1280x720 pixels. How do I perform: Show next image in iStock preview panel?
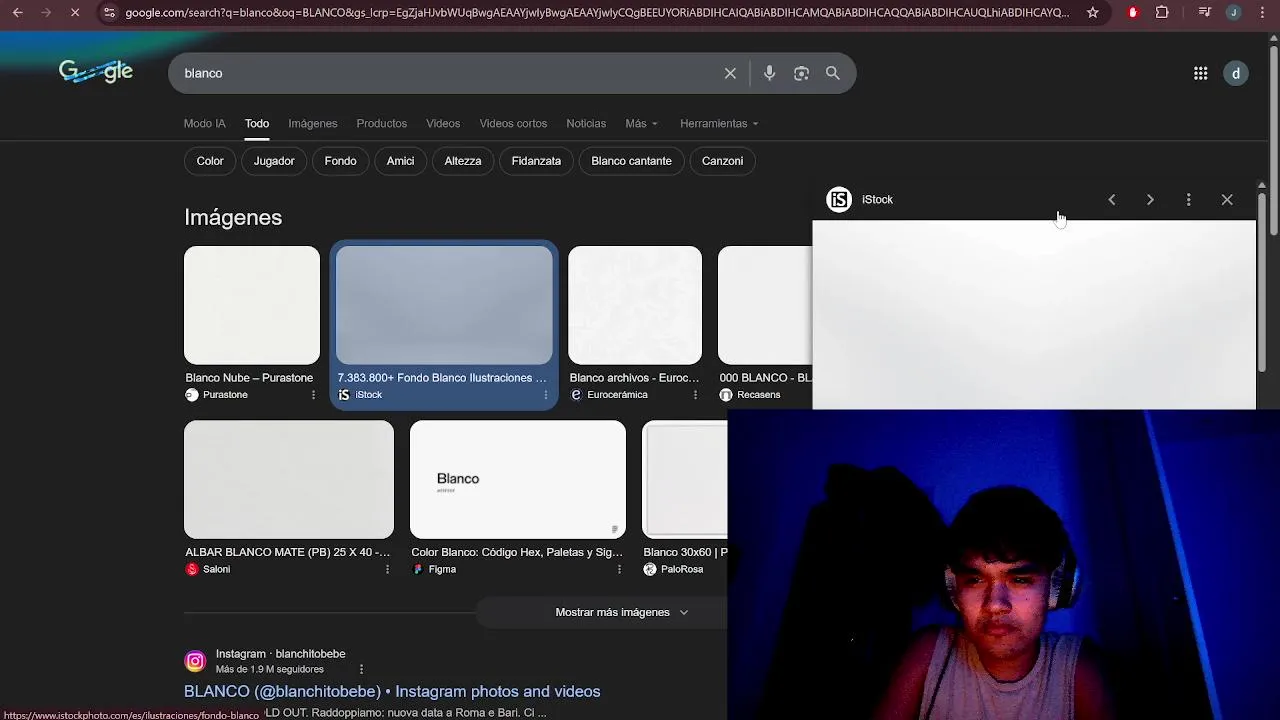pos(1150,200)
